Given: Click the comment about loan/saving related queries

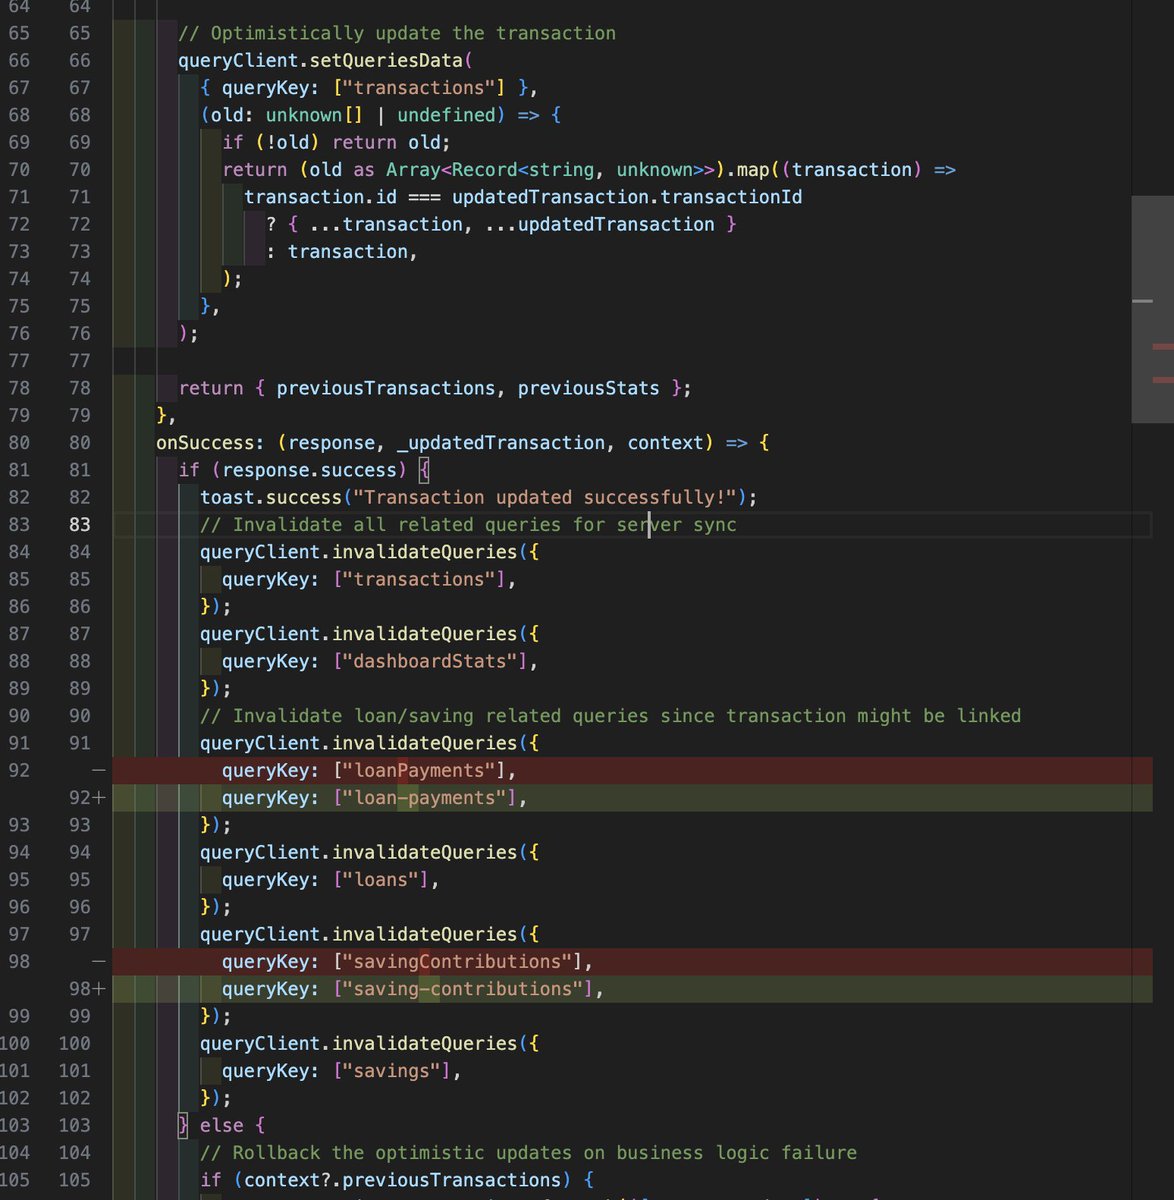Looking at the screenshot, I should point(610,715).
